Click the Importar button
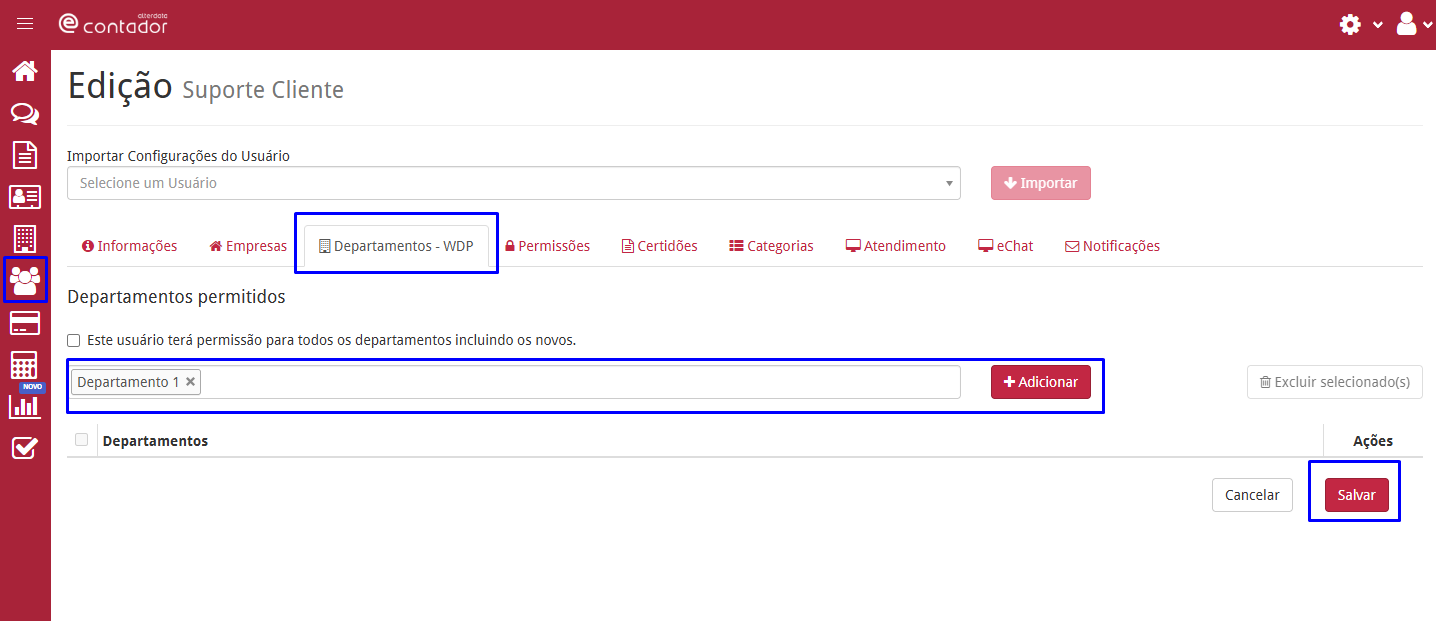 [x=1041, y=183]
